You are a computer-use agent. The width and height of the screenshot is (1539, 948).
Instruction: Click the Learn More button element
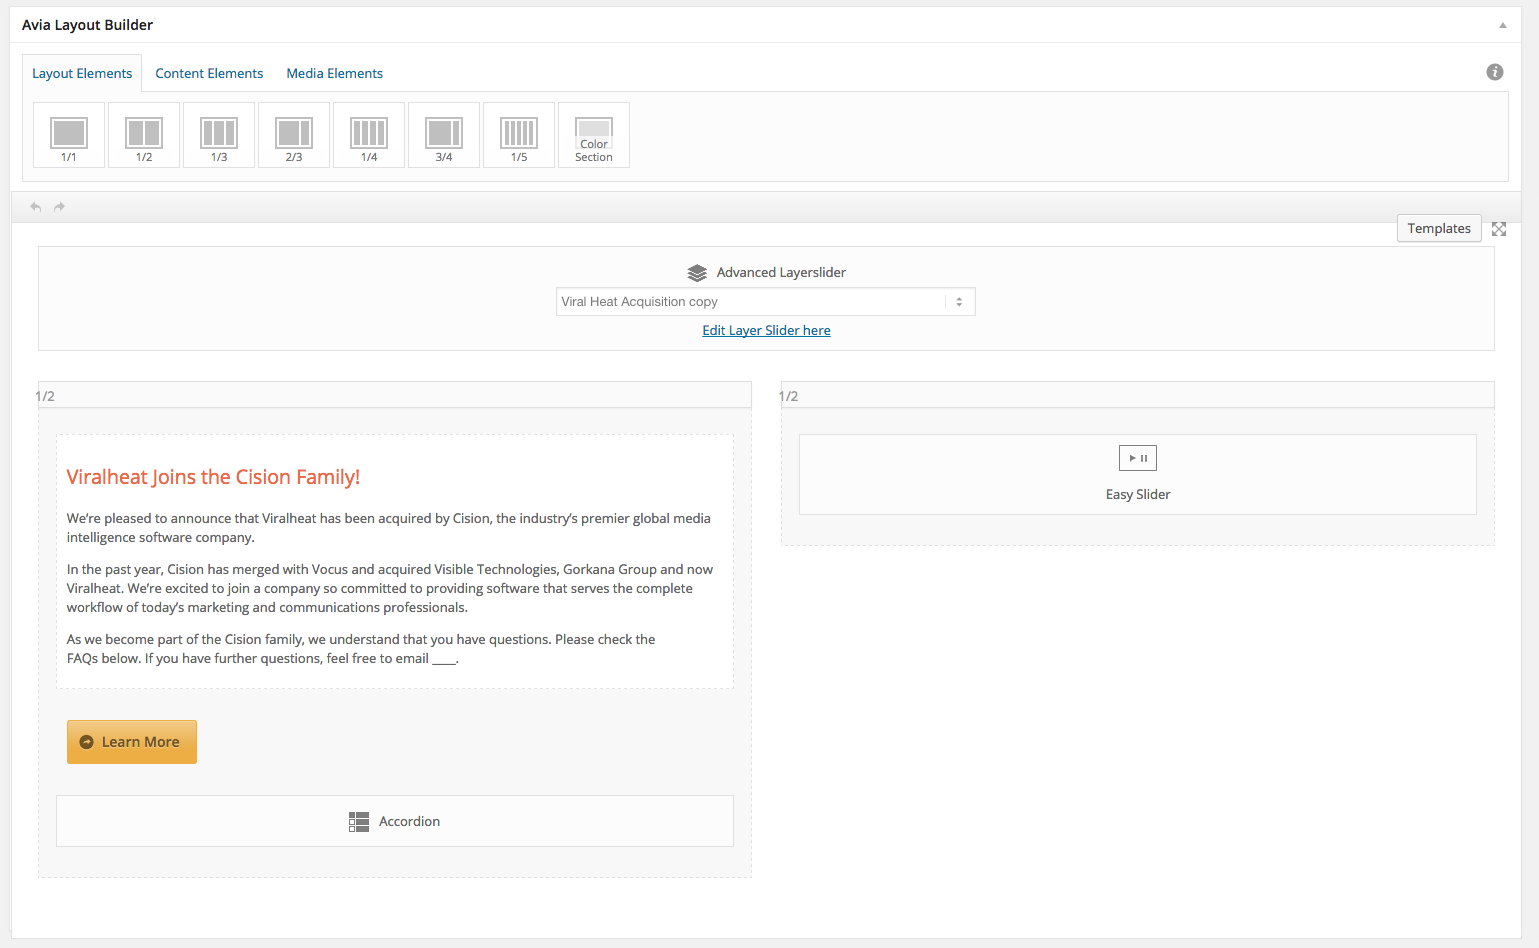132,742
